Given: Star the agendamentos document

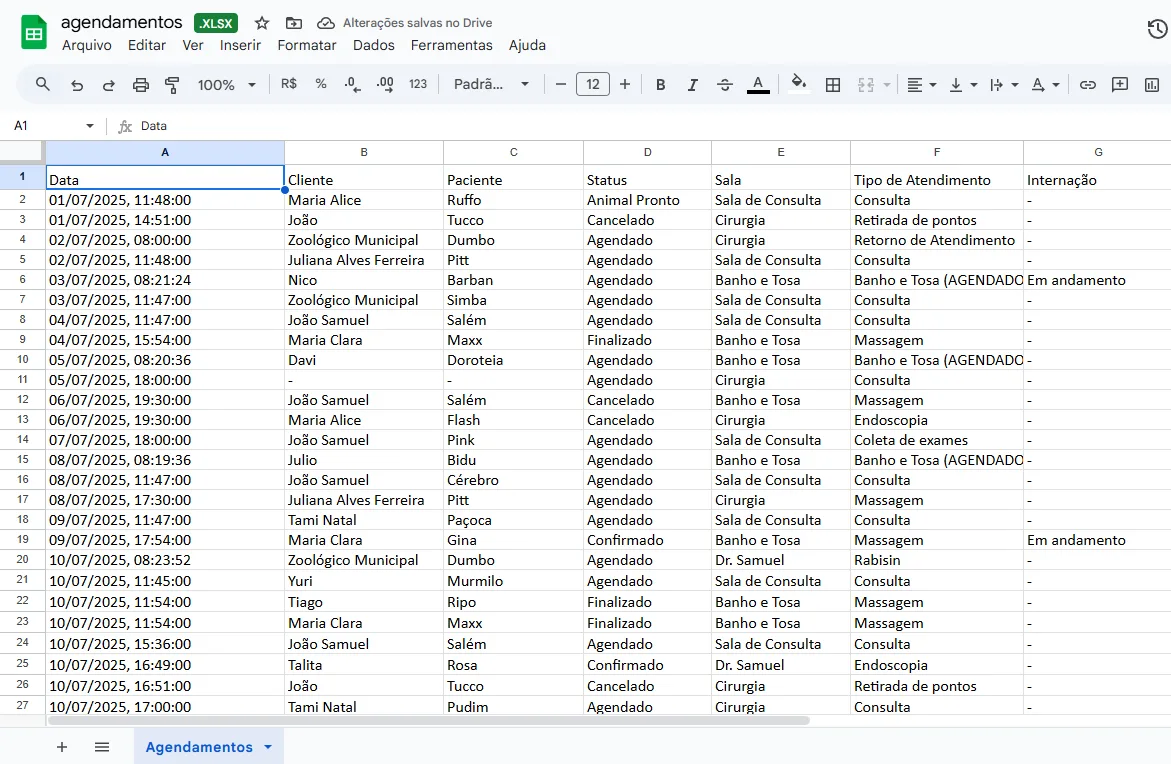Looking at the screenshot, I should [x=261, y=23].
